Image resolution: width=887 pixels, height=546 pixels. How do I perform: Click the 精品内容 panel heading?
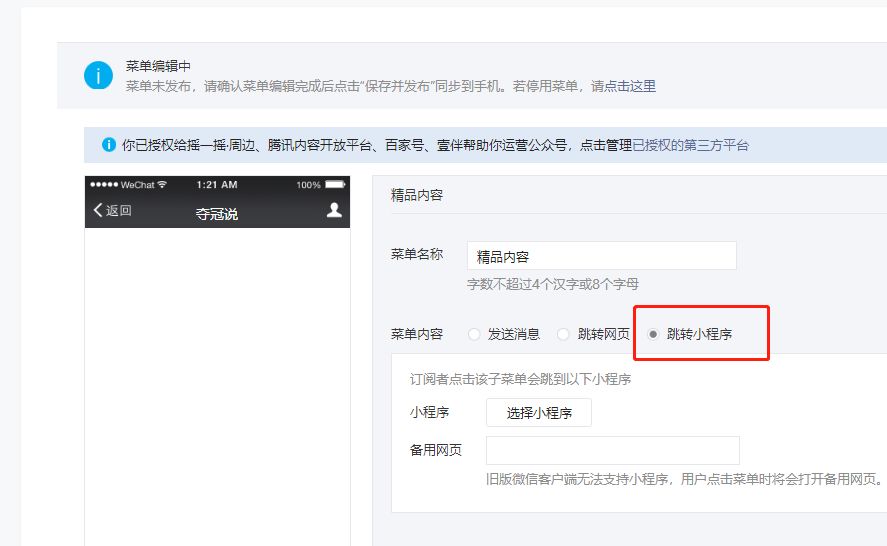pos(417,195)
